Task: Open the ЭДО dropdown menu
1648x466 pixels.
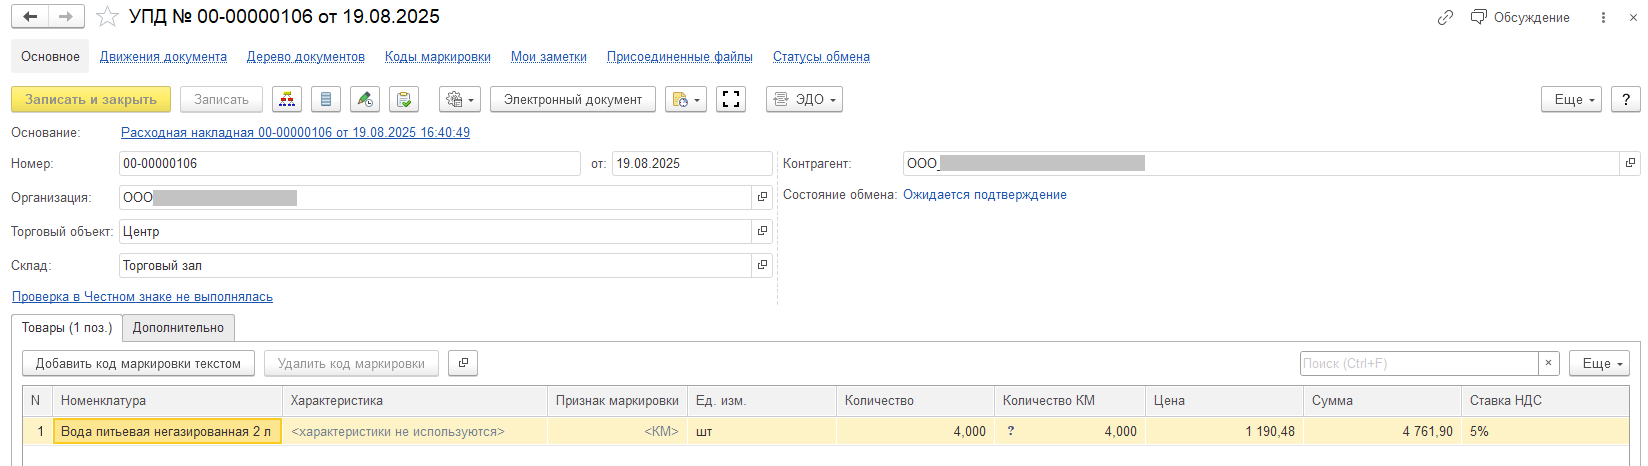Action: tap(804, 99)
